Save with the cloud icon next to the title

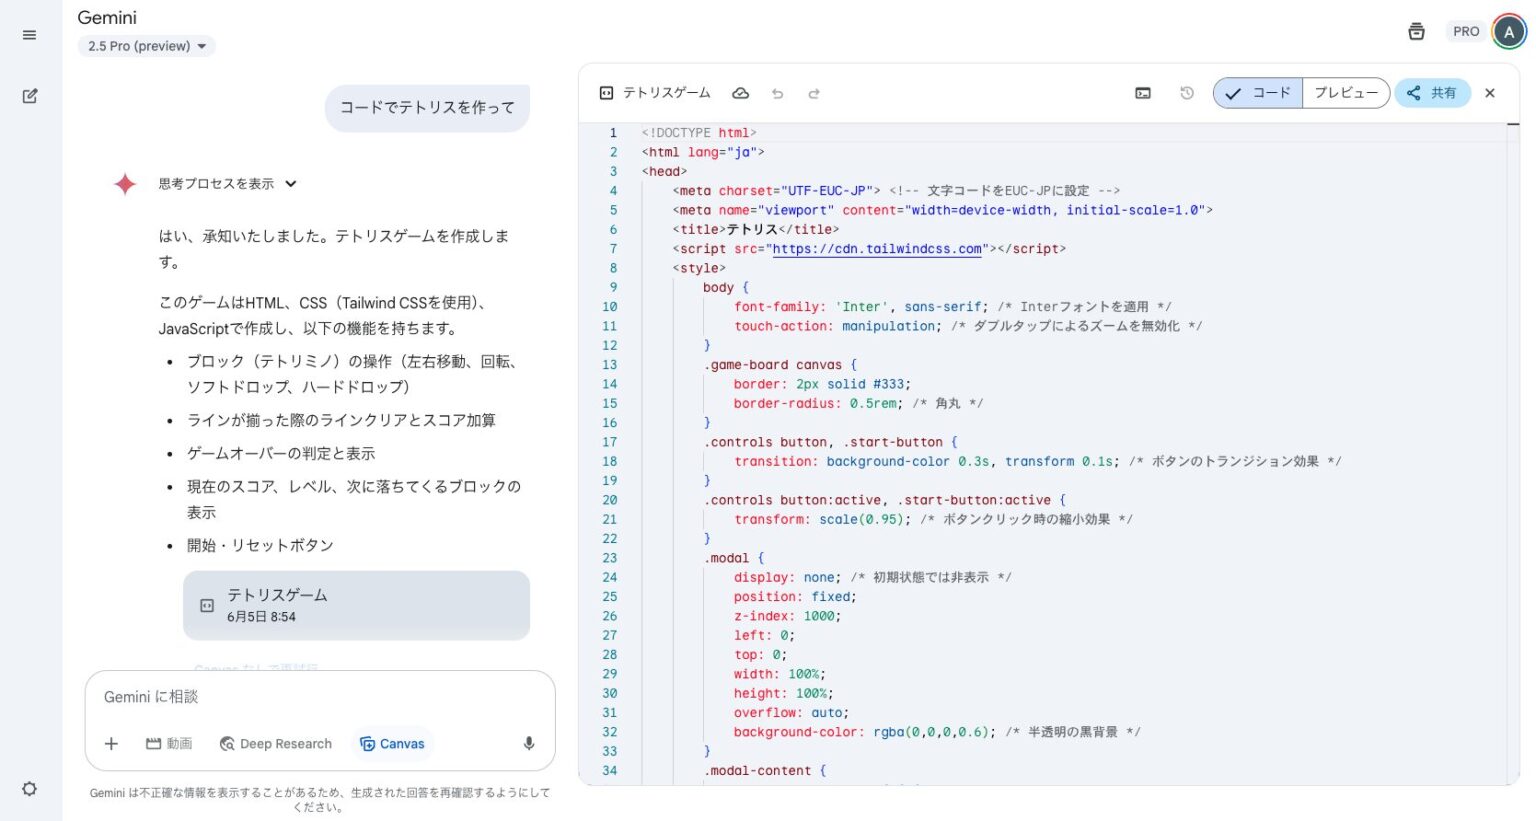pos(741,93)
